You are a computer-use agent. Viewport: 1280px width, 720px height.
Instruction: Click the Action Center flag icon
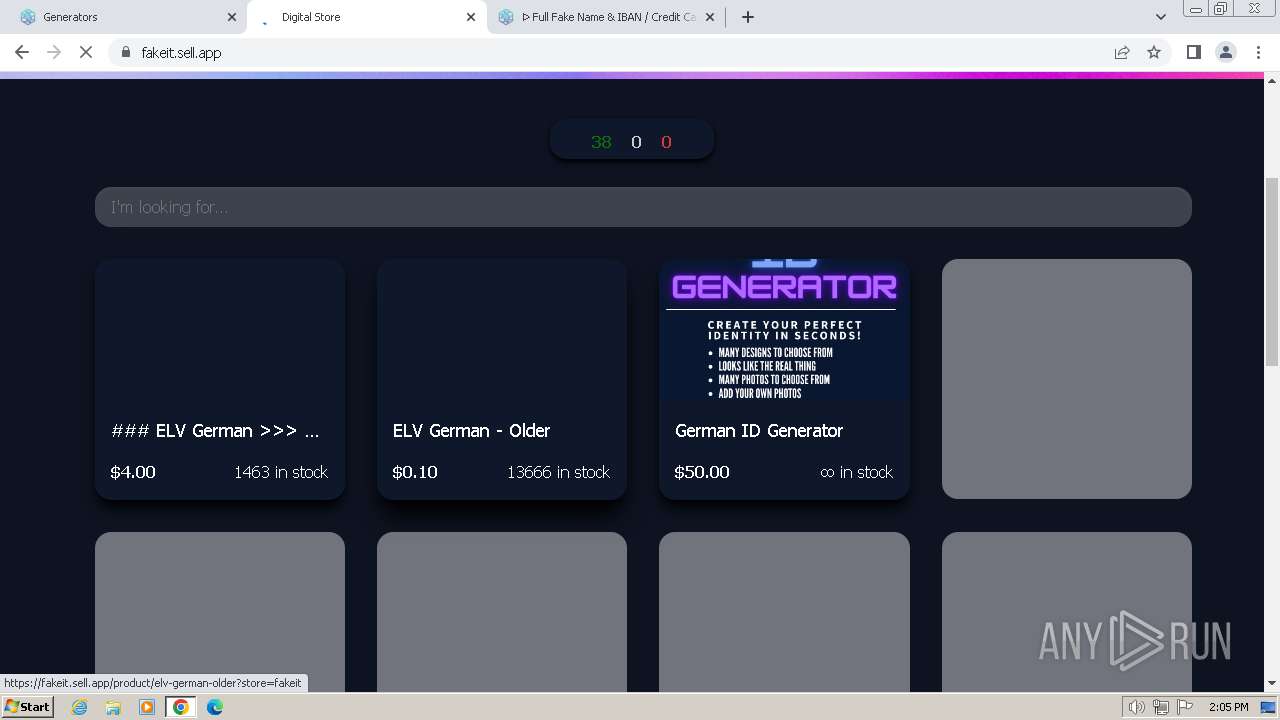coord(1185,707)
